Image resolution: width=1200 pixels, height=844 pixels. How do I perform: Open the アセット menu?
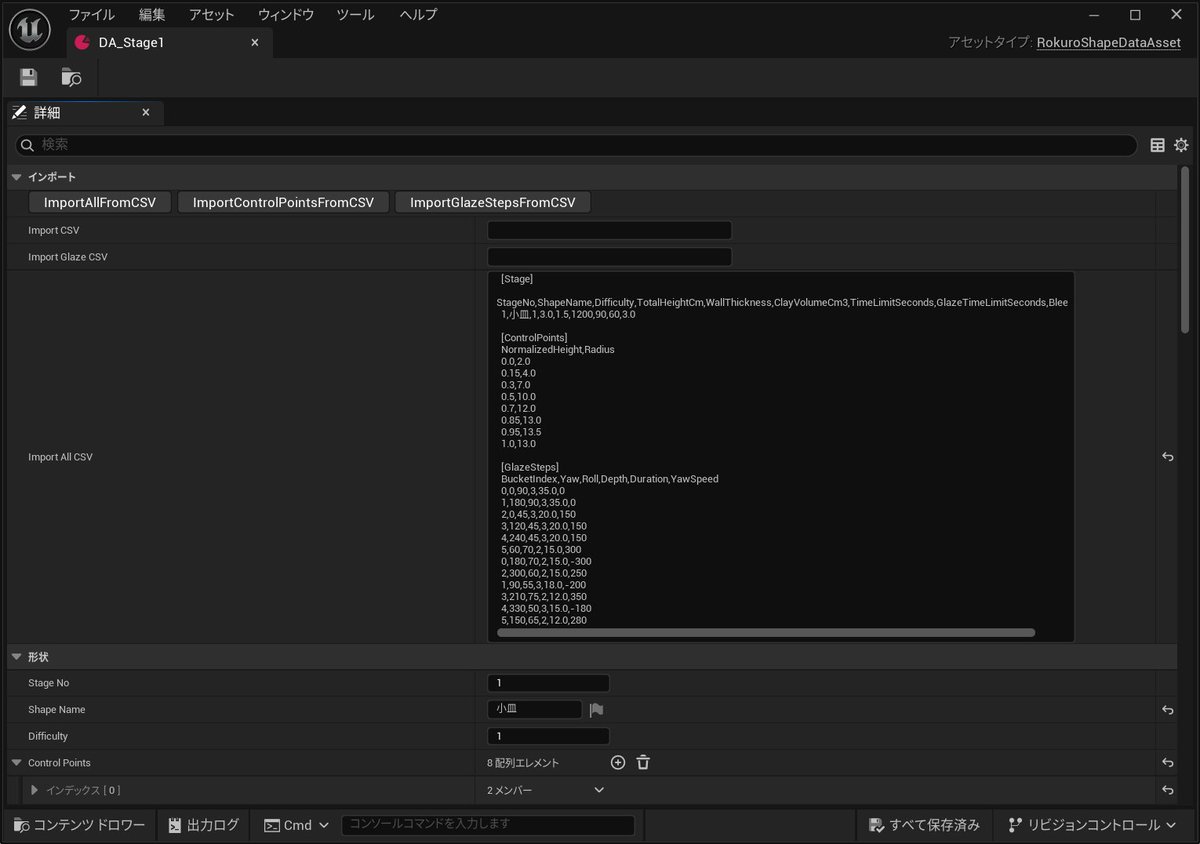[x=211, y=15]
